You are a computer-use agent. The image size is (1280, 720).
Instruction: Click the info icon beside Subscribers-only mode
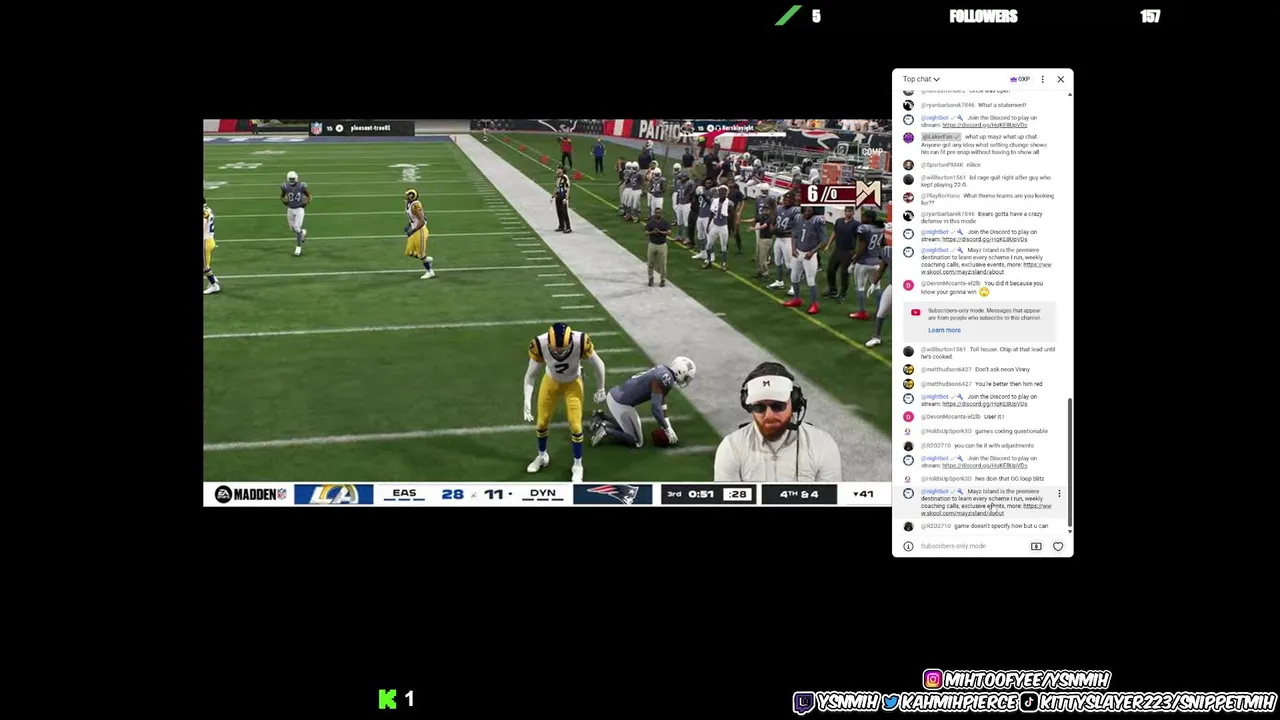908,546
